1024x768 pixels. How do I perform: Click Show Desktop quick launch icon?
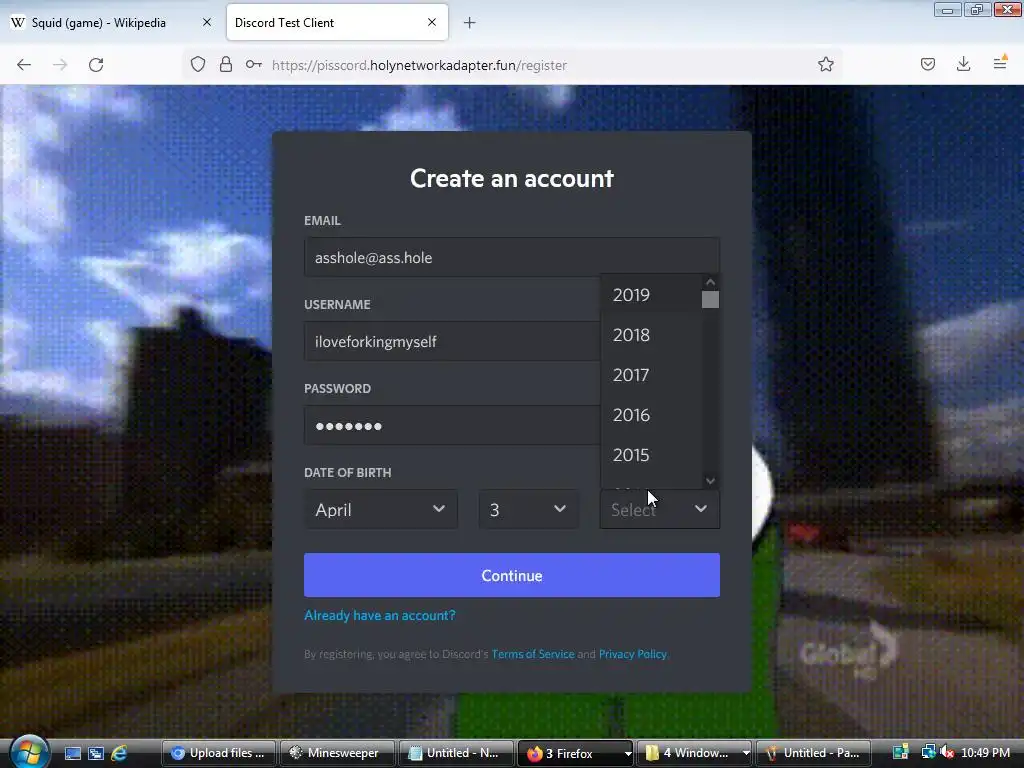pos(73,753)
